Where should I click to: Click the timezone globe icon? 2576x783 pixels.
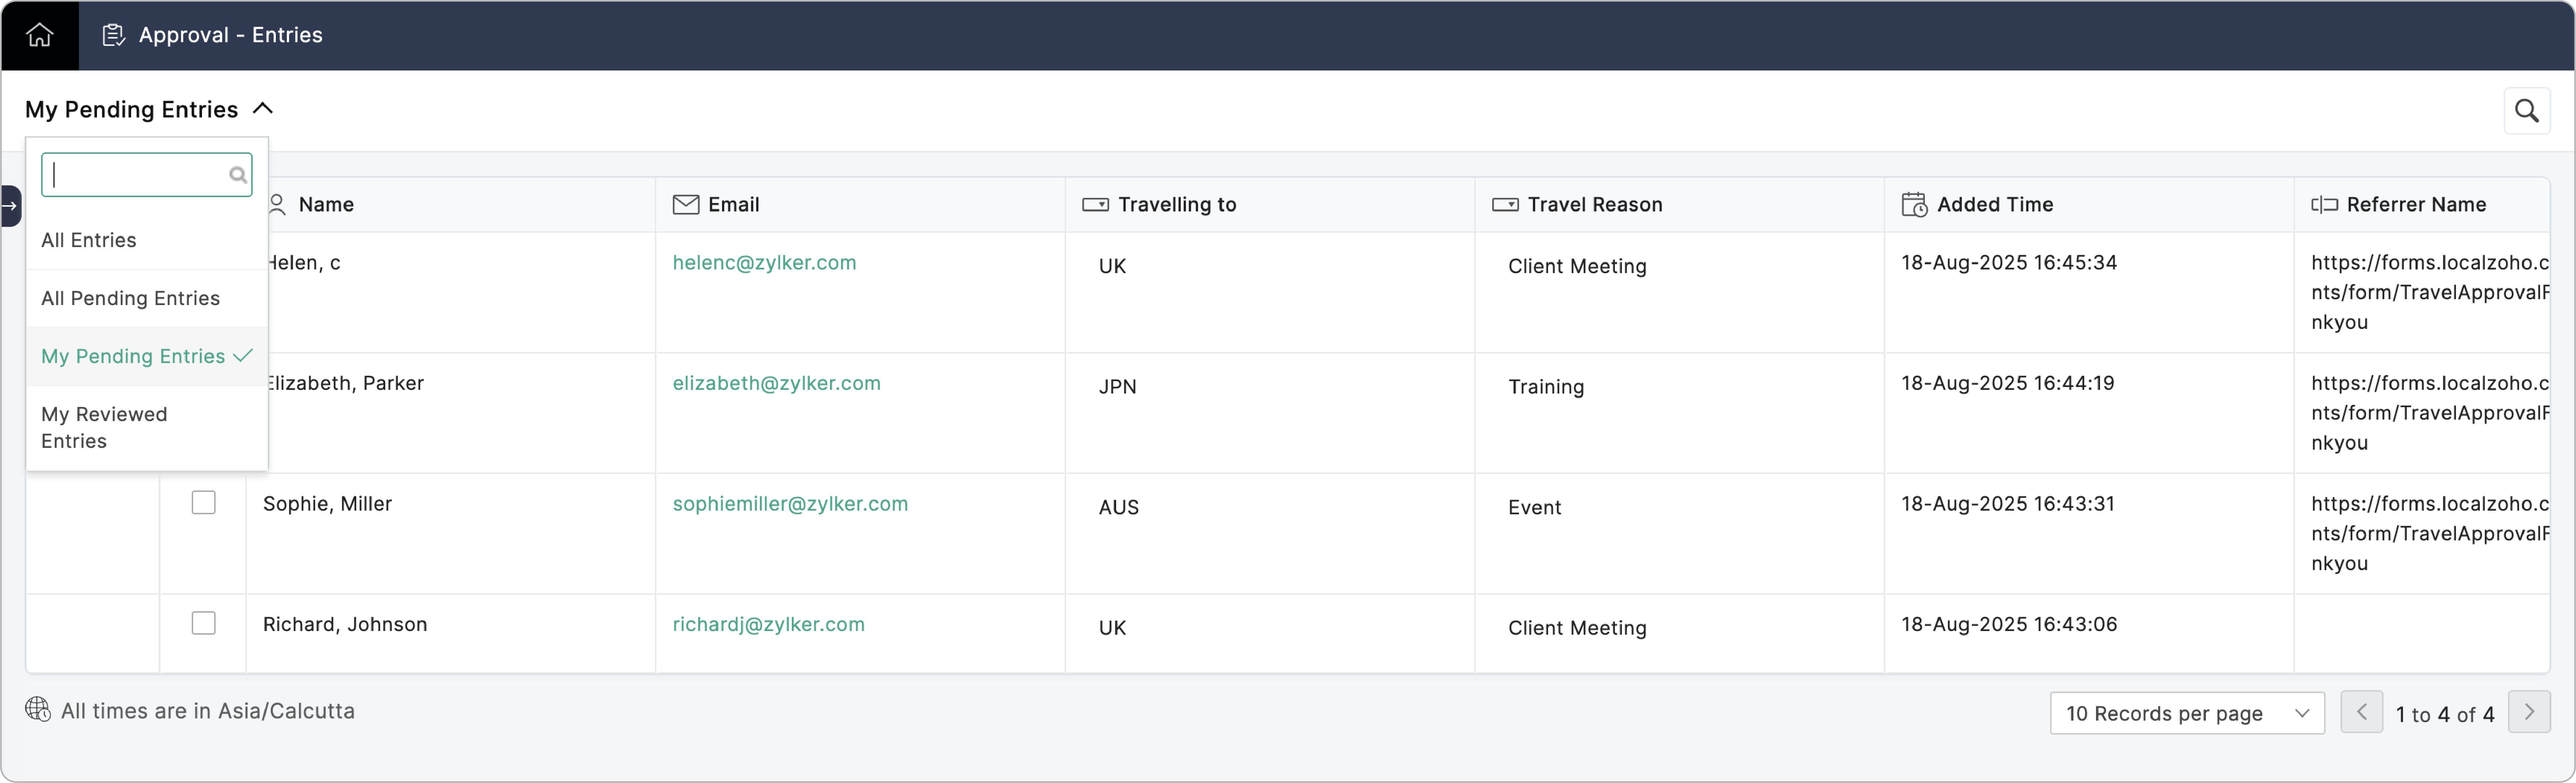tap(38, 710)
